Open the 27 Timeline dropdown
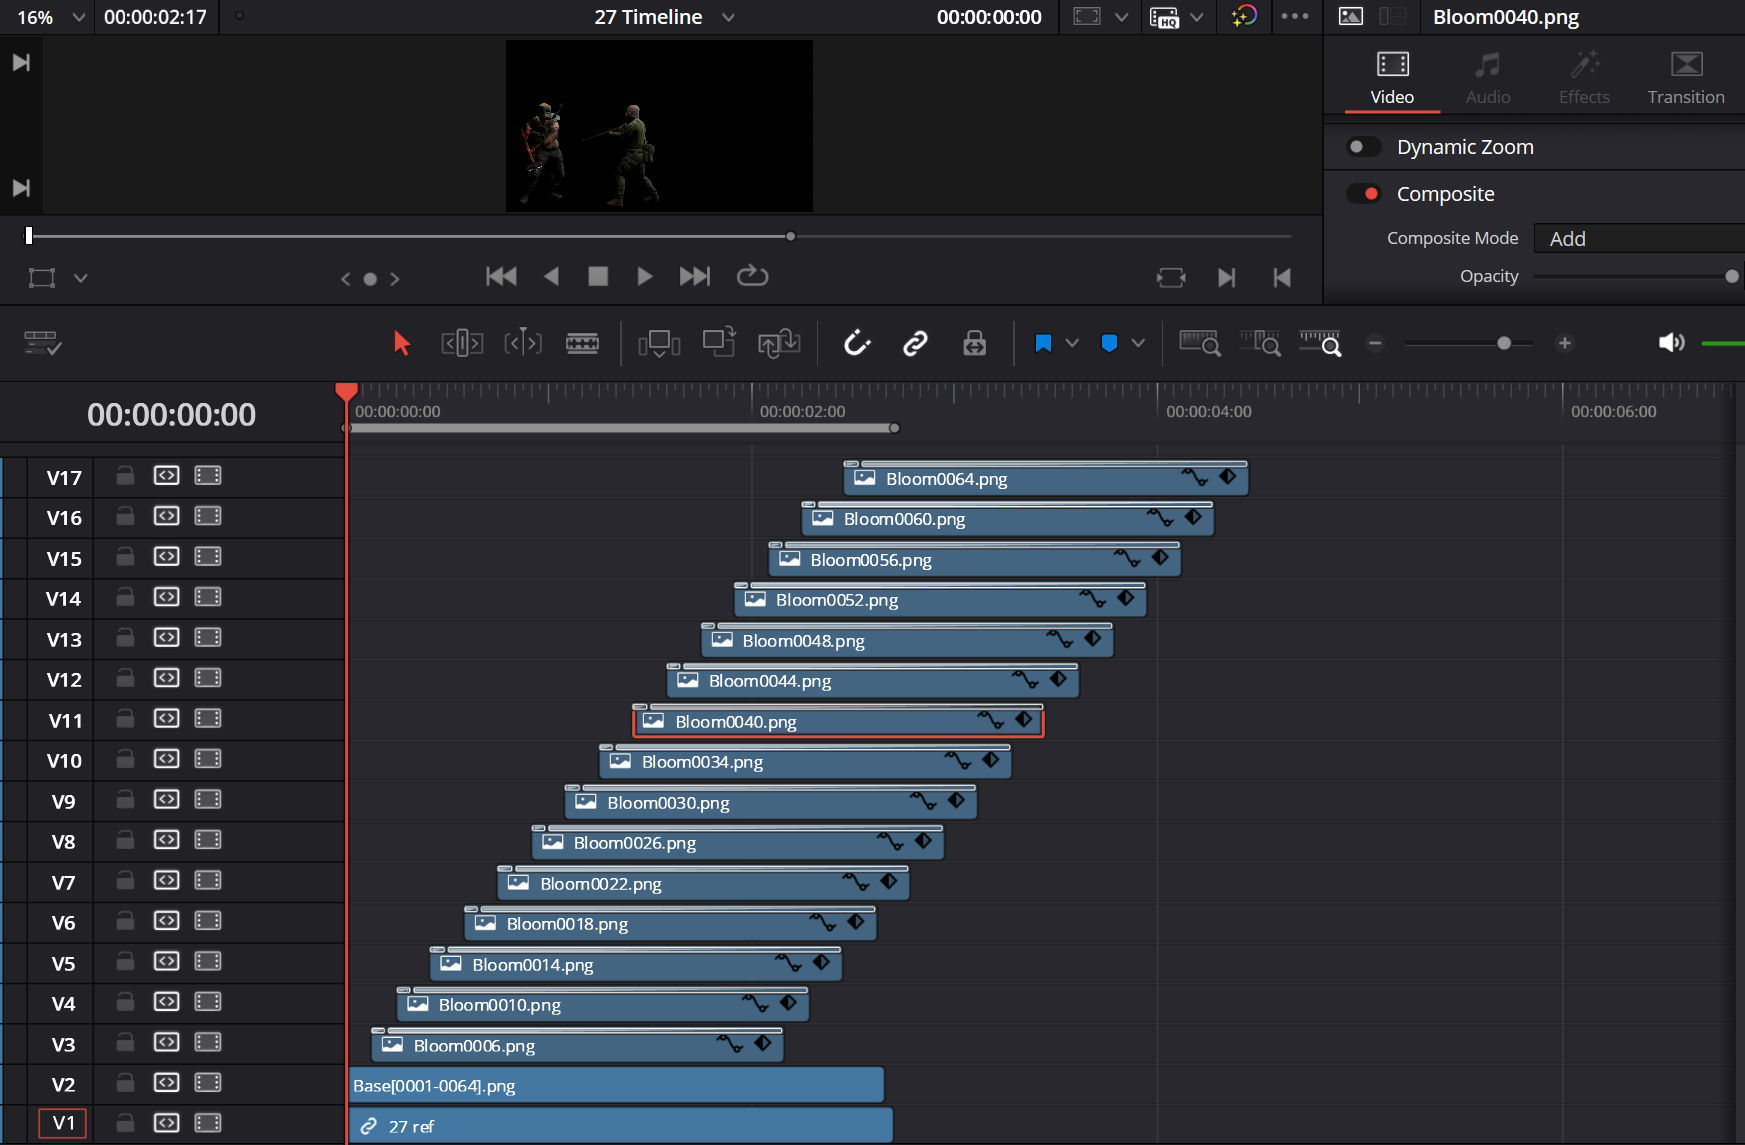This screenshot has width=1745, height=1145. point(727,17)
